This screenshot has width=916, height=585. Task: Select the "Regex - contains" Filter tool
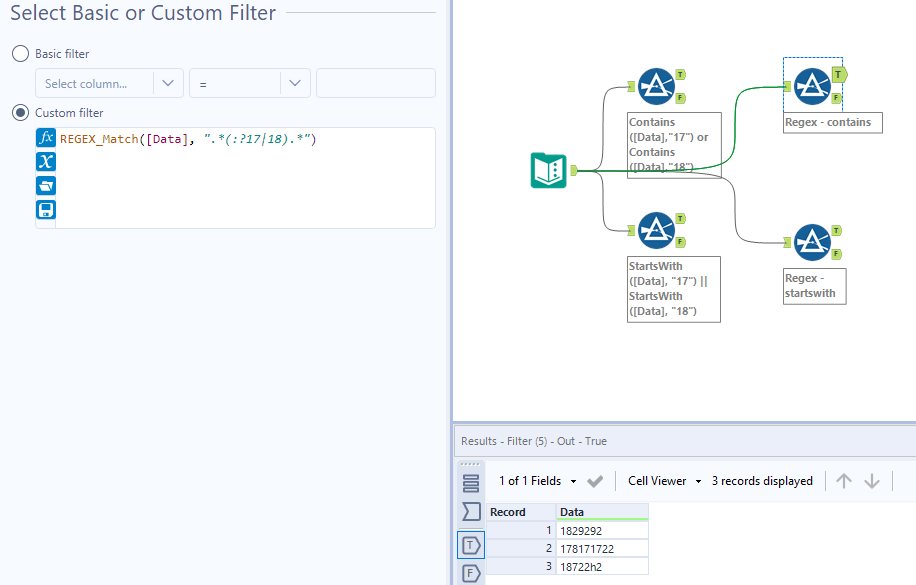[813, 85]
